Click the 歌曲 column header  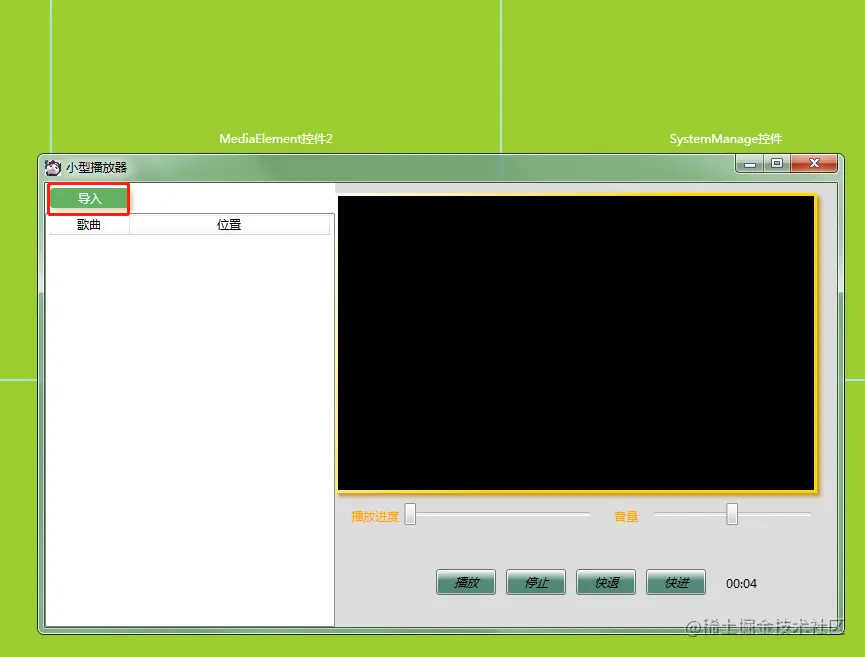[89, 225]
